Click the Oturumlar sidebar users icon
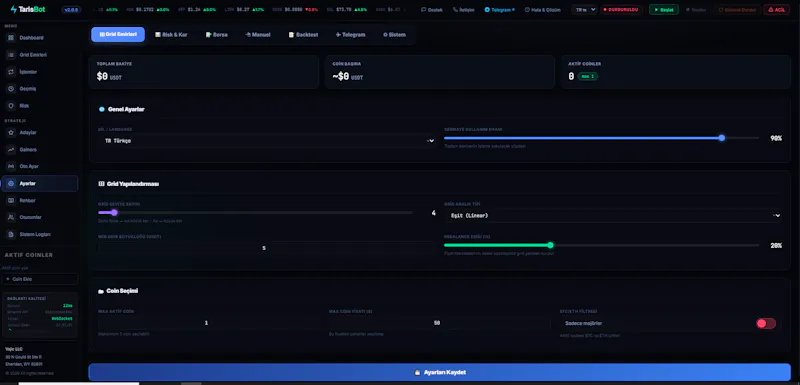This screenshot has height=385, width=800. [x=11, y=217]
